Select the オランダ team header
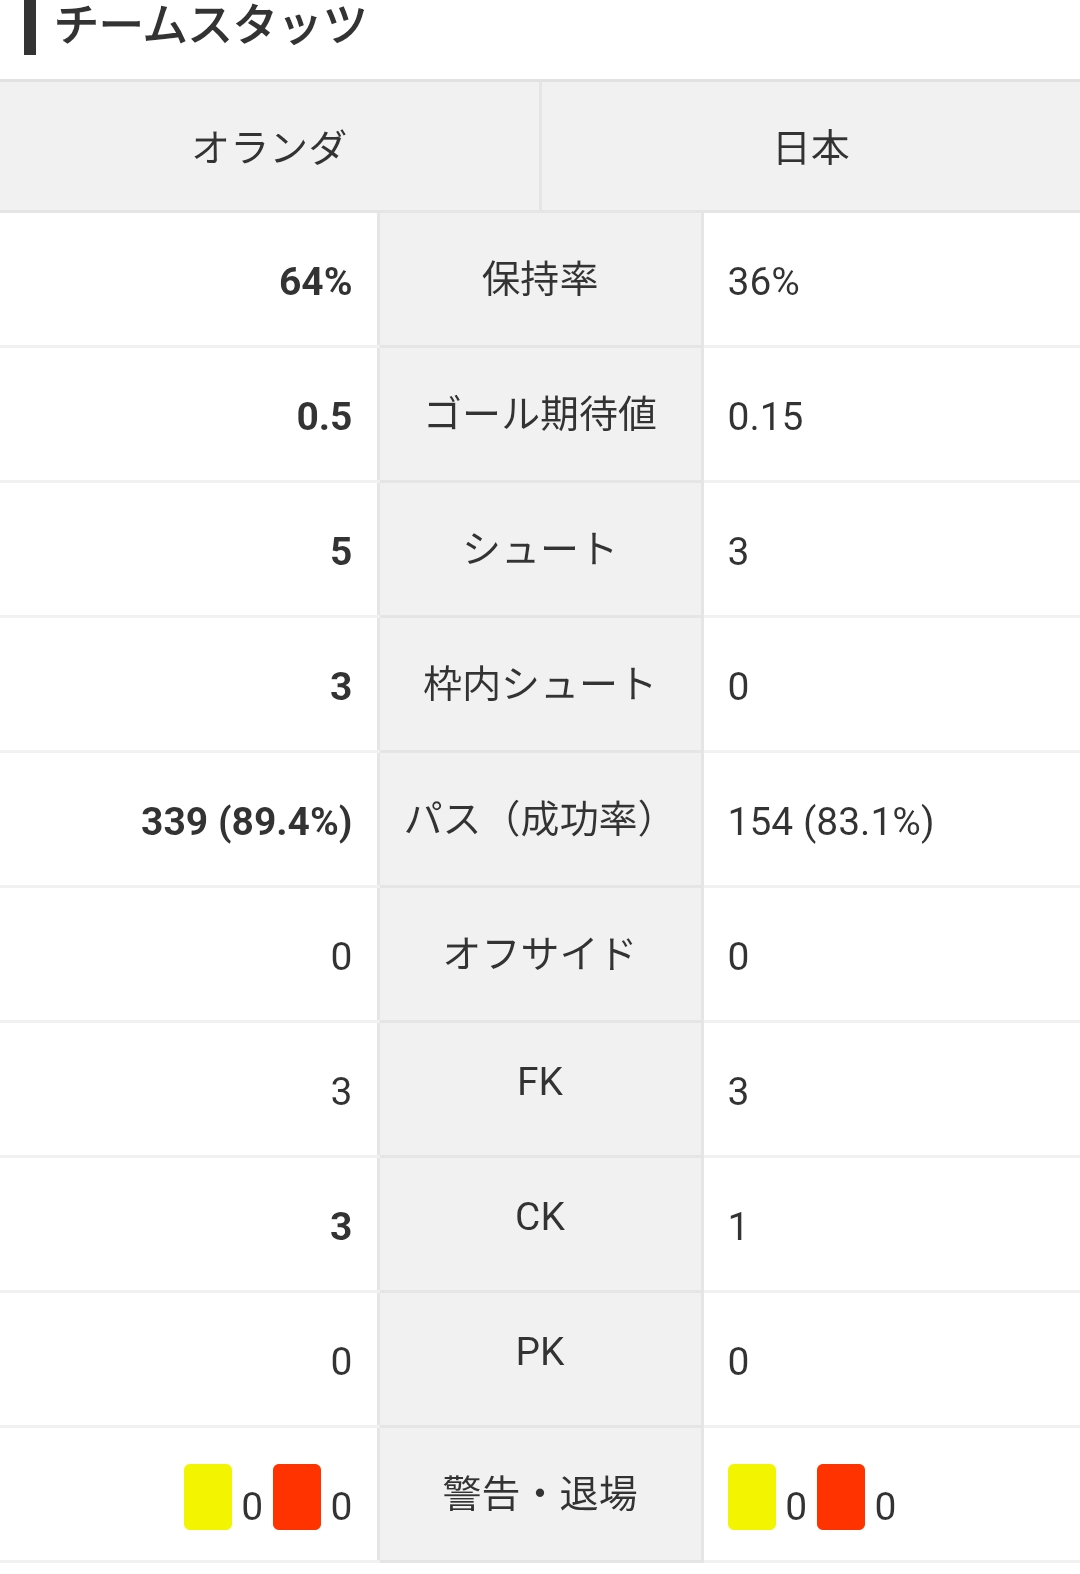 pos(270,147)
